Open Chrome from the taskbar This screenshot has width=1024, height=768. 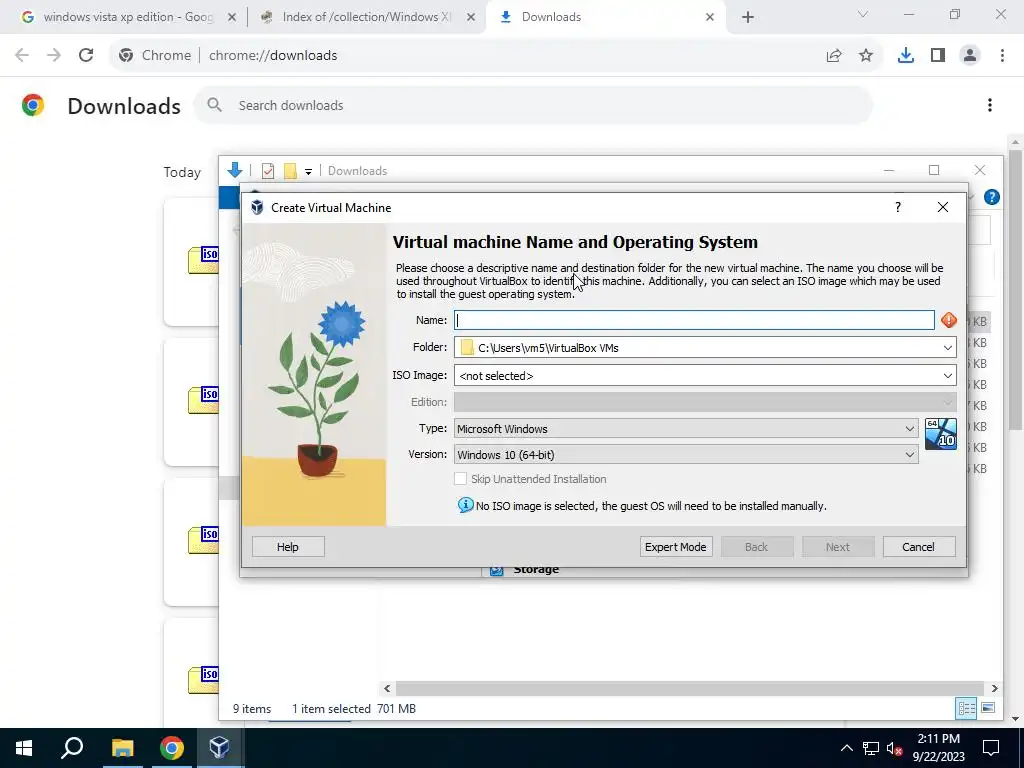pos(172,747)
